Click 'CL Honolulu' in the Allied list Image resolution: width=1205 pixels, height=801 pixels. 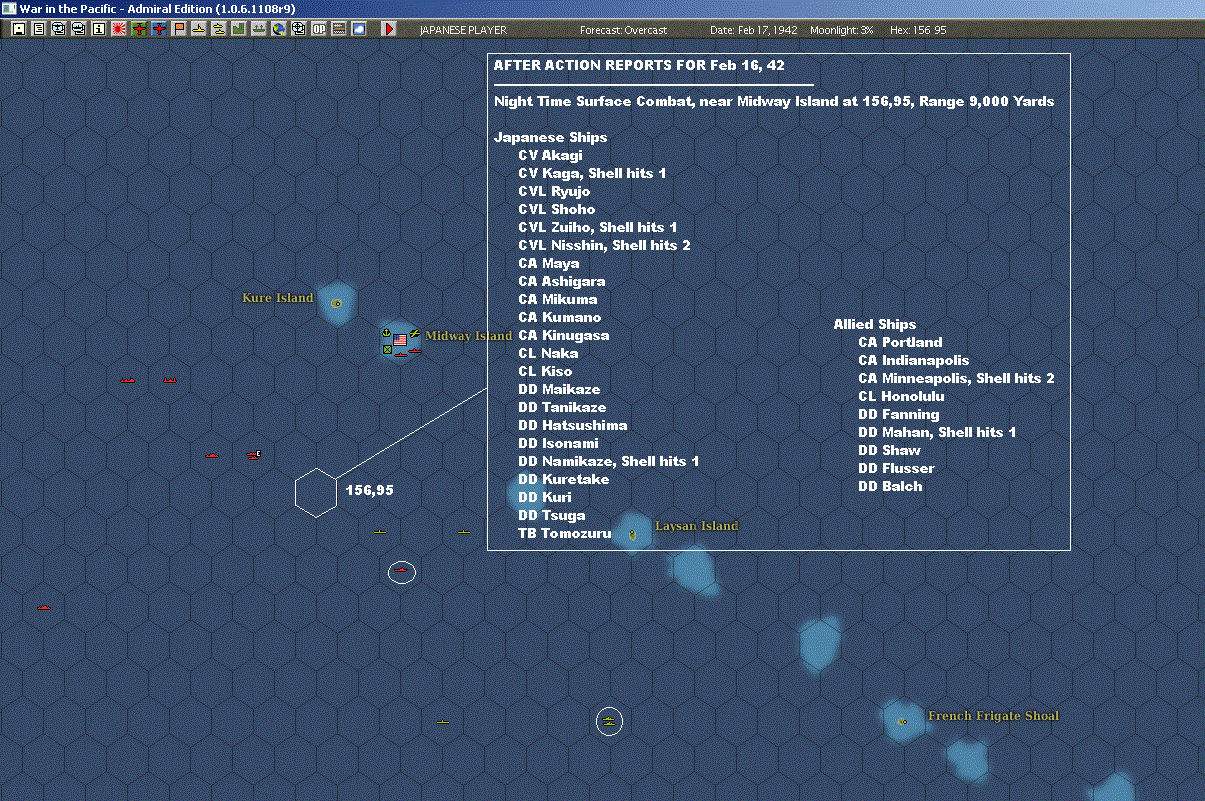[x=901, y=396]
